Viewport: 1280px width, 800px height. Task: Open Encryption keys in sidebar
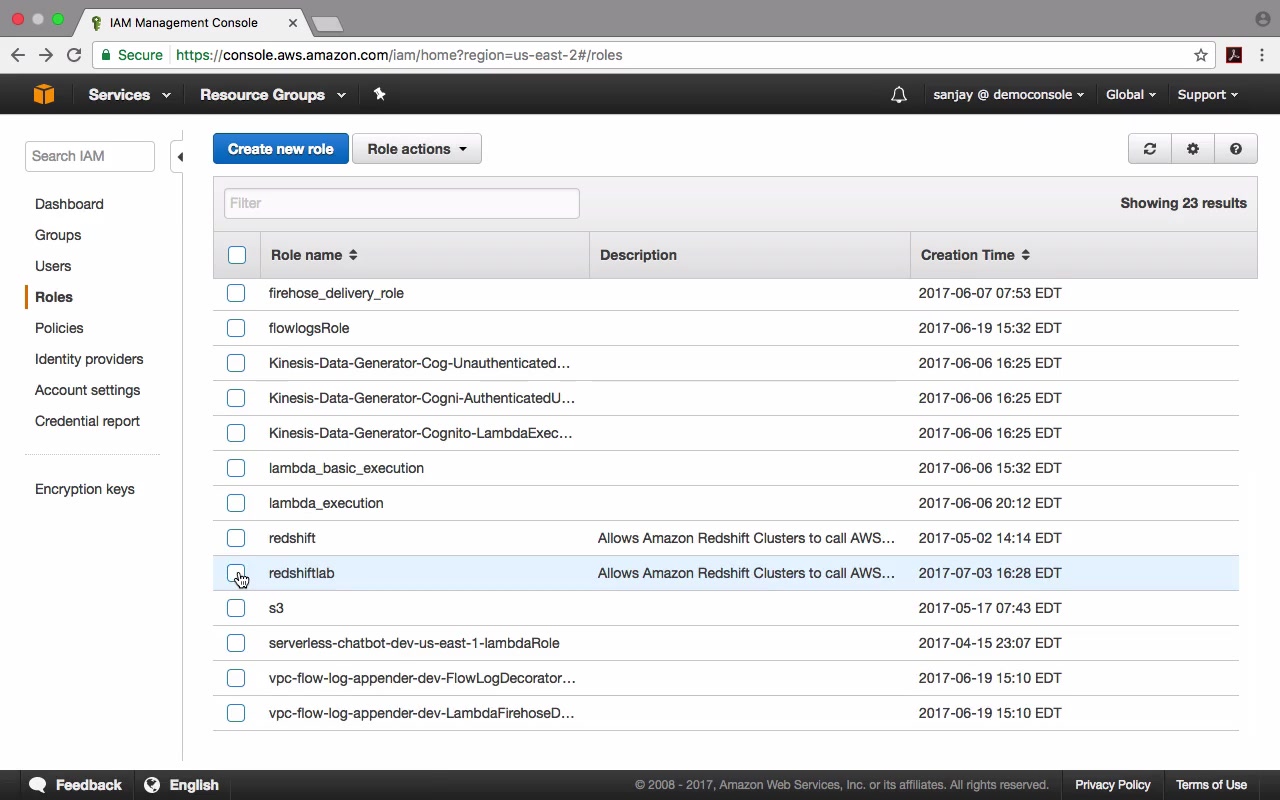coord(85,489)
